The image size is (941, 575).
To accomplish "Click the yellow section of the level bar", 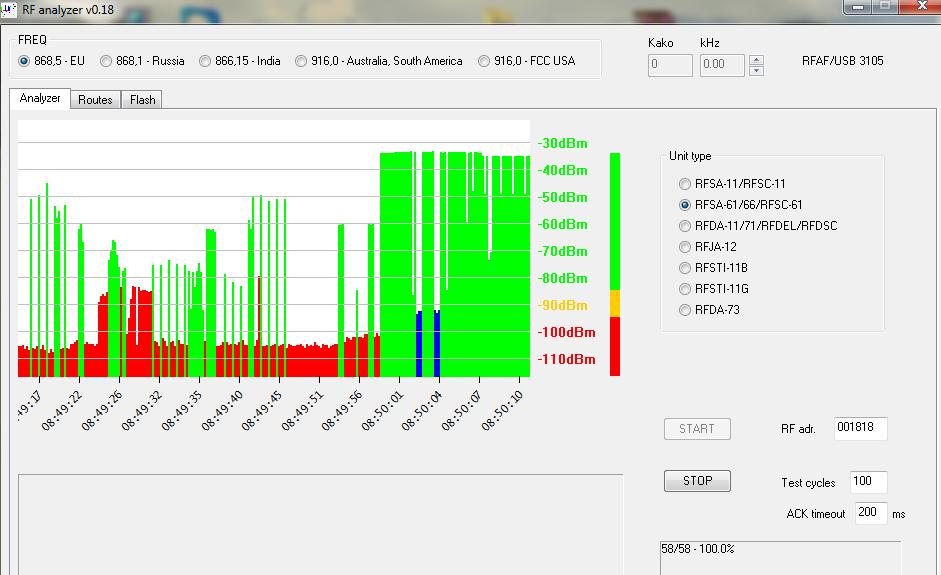I will (615, 303).
